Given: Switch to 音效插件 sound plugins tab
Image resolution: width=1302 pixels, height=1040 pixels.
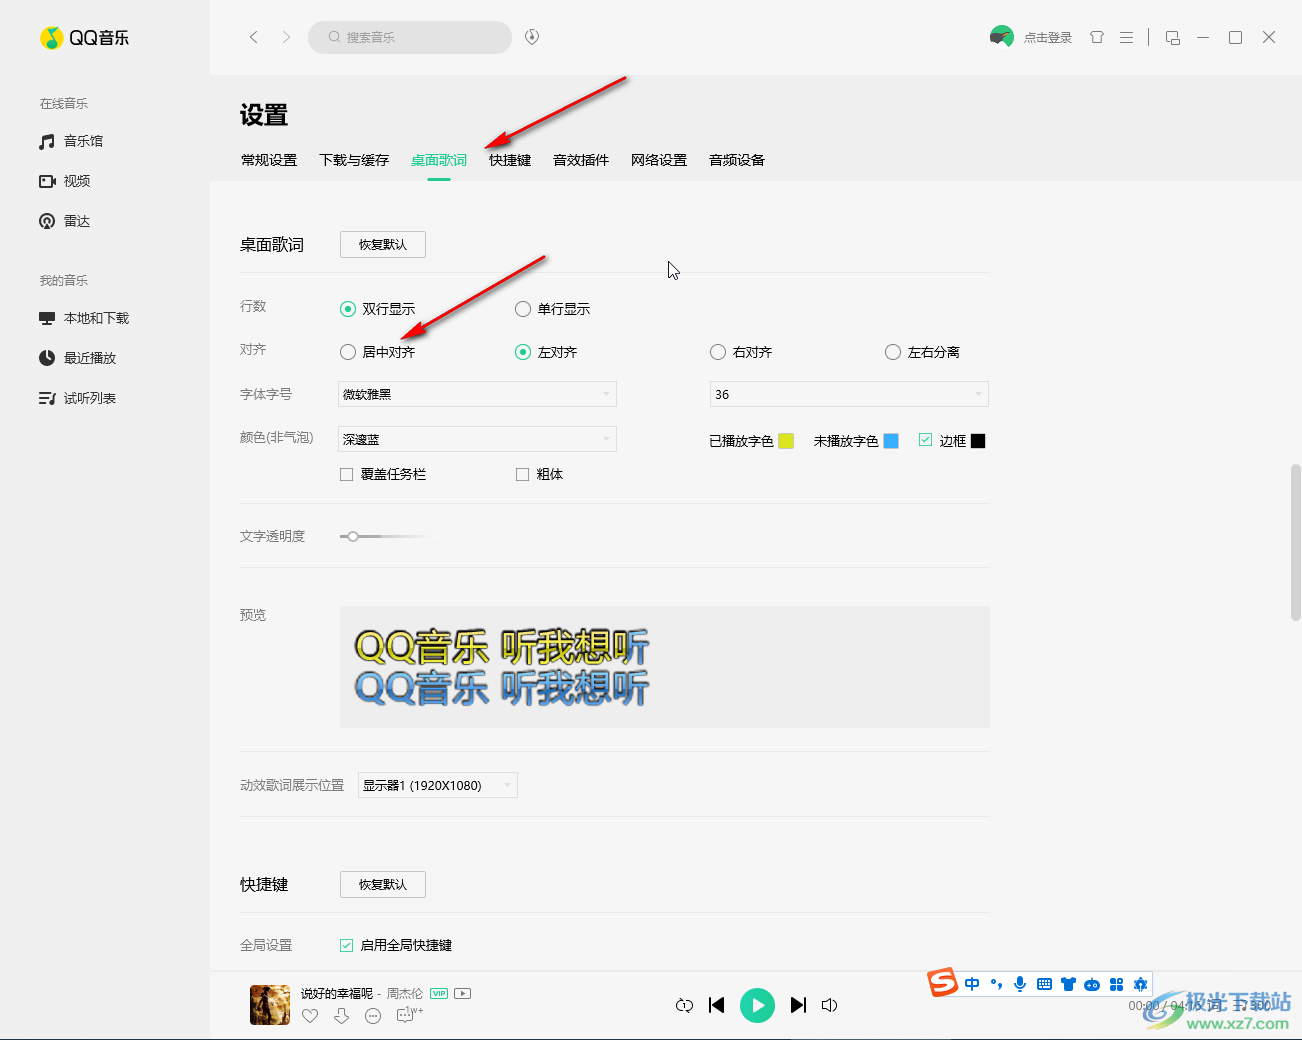Looking at the screenshot, I should pyautogui.click(x=581, y=160).
